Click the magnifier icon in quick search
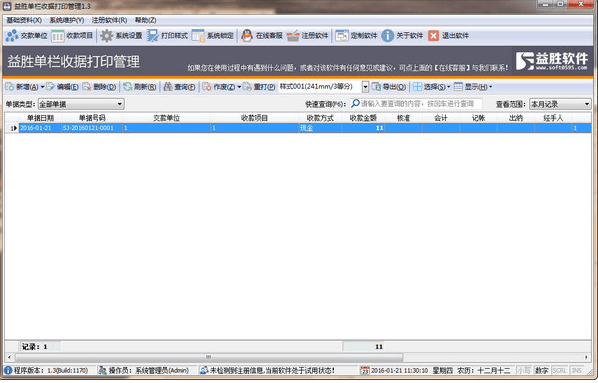 coord(355,103)
